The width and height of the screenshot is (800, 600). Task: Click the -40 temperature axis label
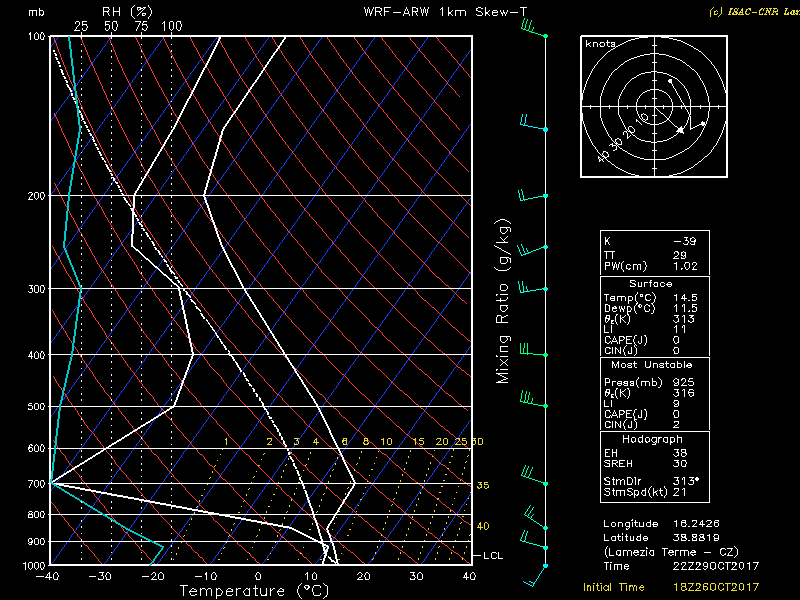pyautogui.click(x=47, y=576)
